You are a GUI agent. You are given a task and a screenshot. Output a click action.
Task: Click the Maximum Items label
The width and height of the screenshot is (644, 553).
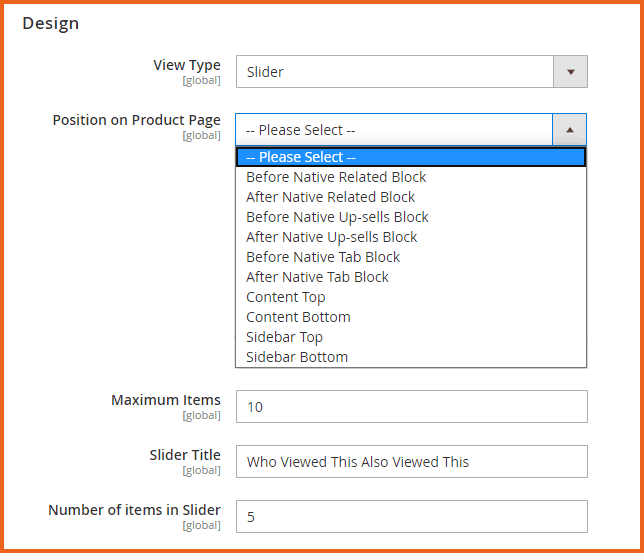(165, 400)
